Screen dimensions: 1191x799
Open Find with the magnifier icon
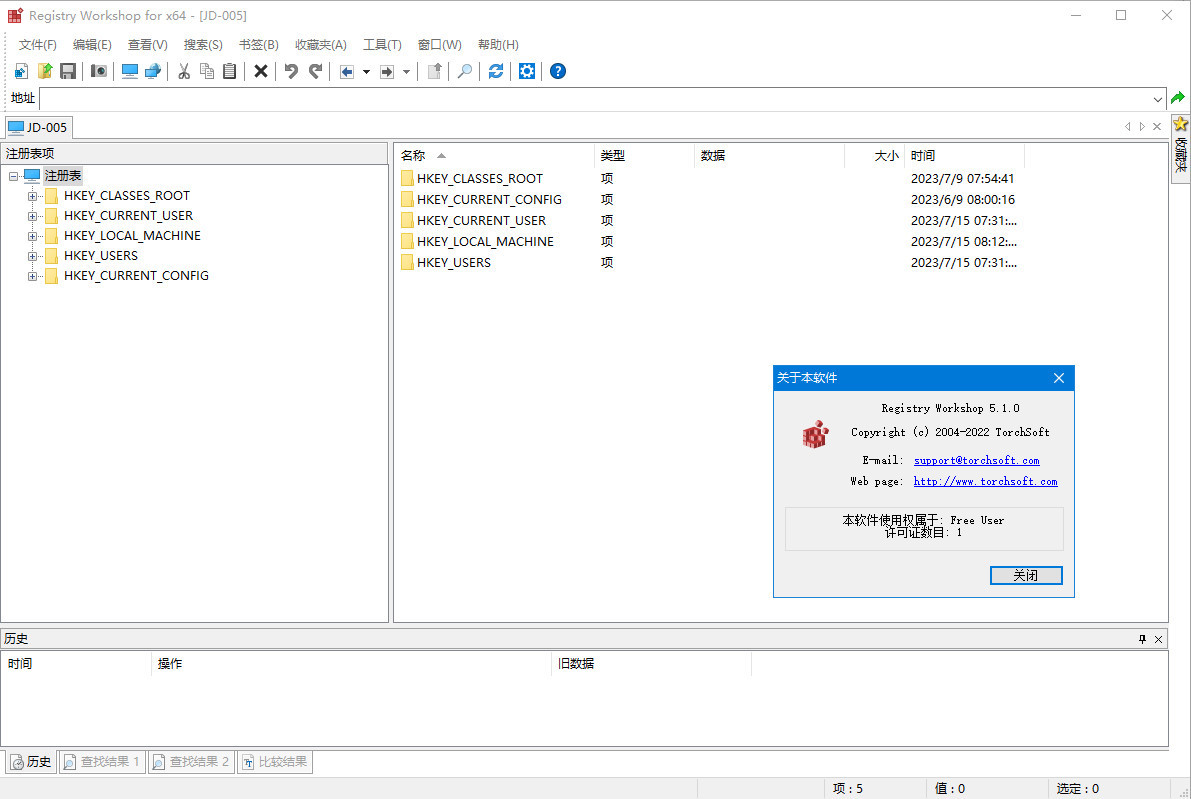465,71
